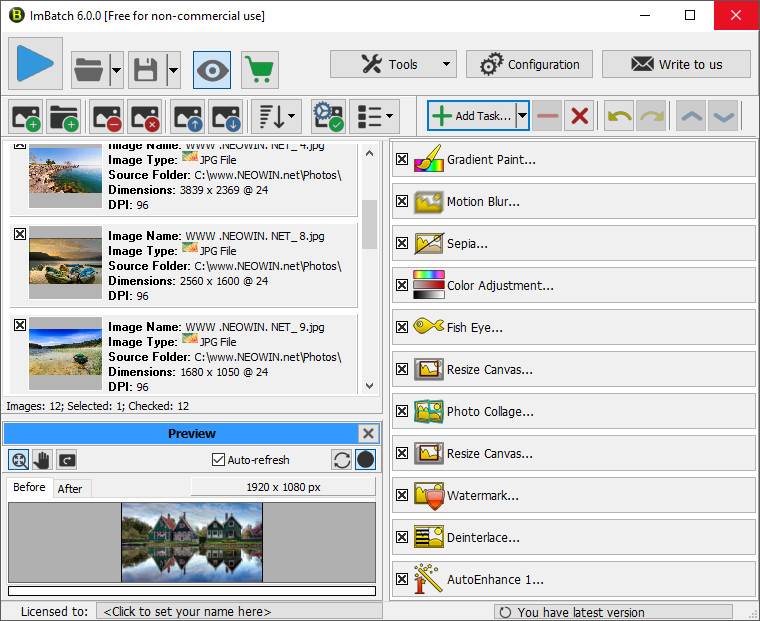Expand the open-folder dropdown arrow

tap(117, 70)
